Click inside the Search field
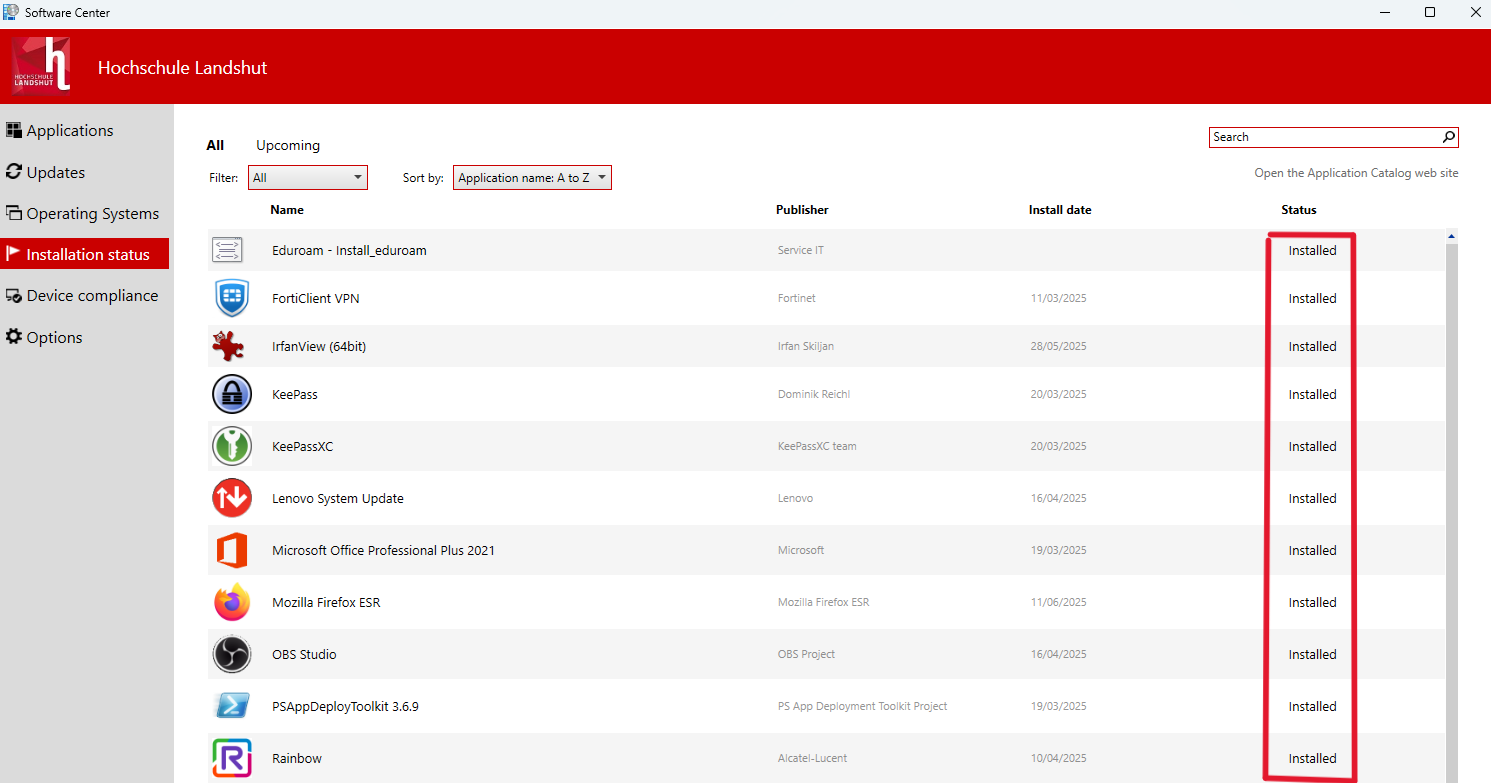The width and height of the screenshot is (1491, 783). pyautogui.click(x=1322, y=137)
